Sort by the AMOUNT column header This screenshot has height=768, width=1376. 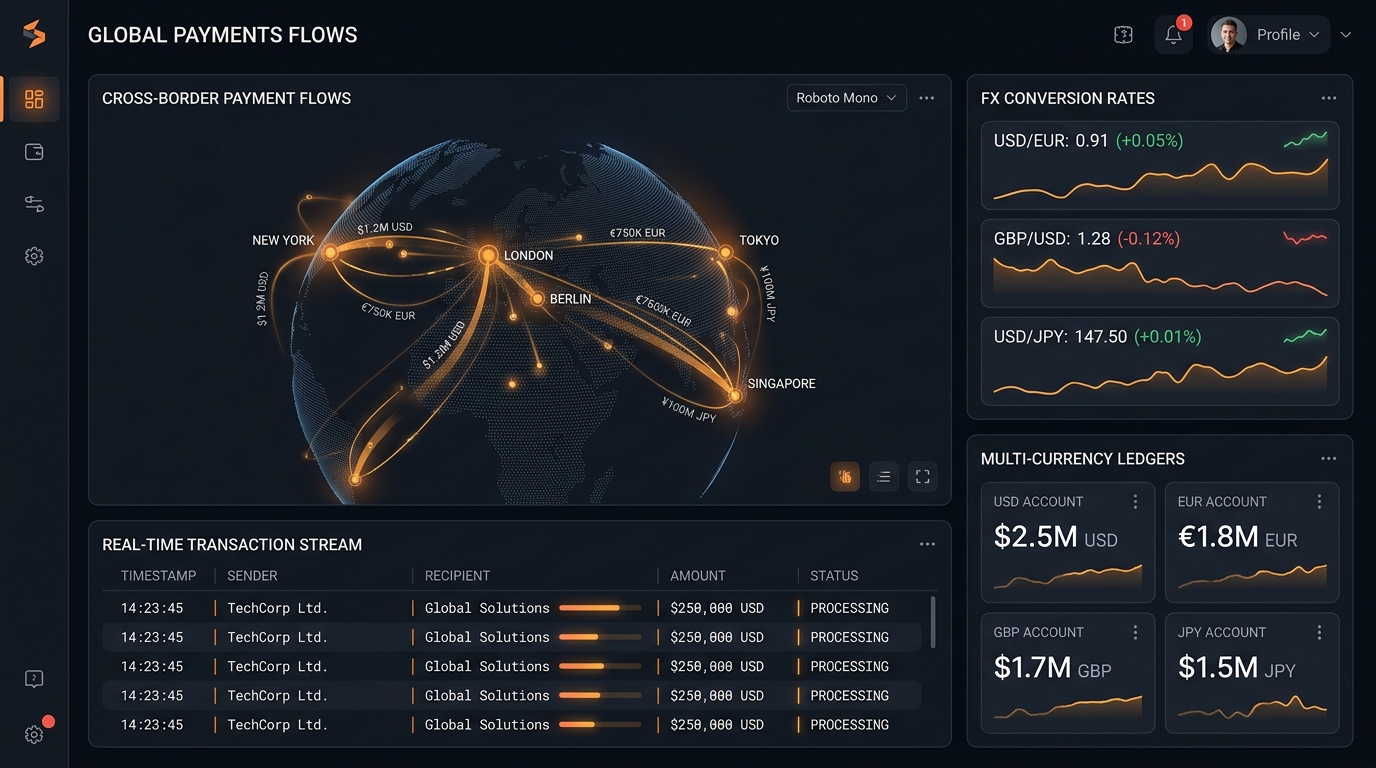pos(698,576)
